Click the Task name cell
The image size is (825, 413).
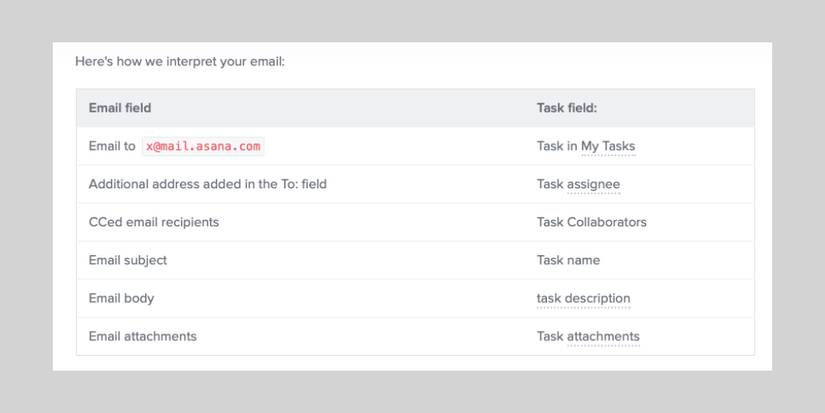click(568, 260)
